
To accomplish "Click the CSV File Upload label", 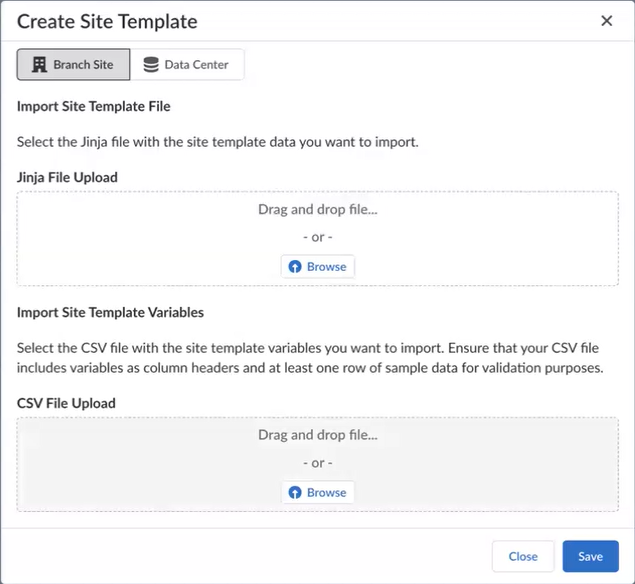I will pyautogui.click(x=66, y=404).
